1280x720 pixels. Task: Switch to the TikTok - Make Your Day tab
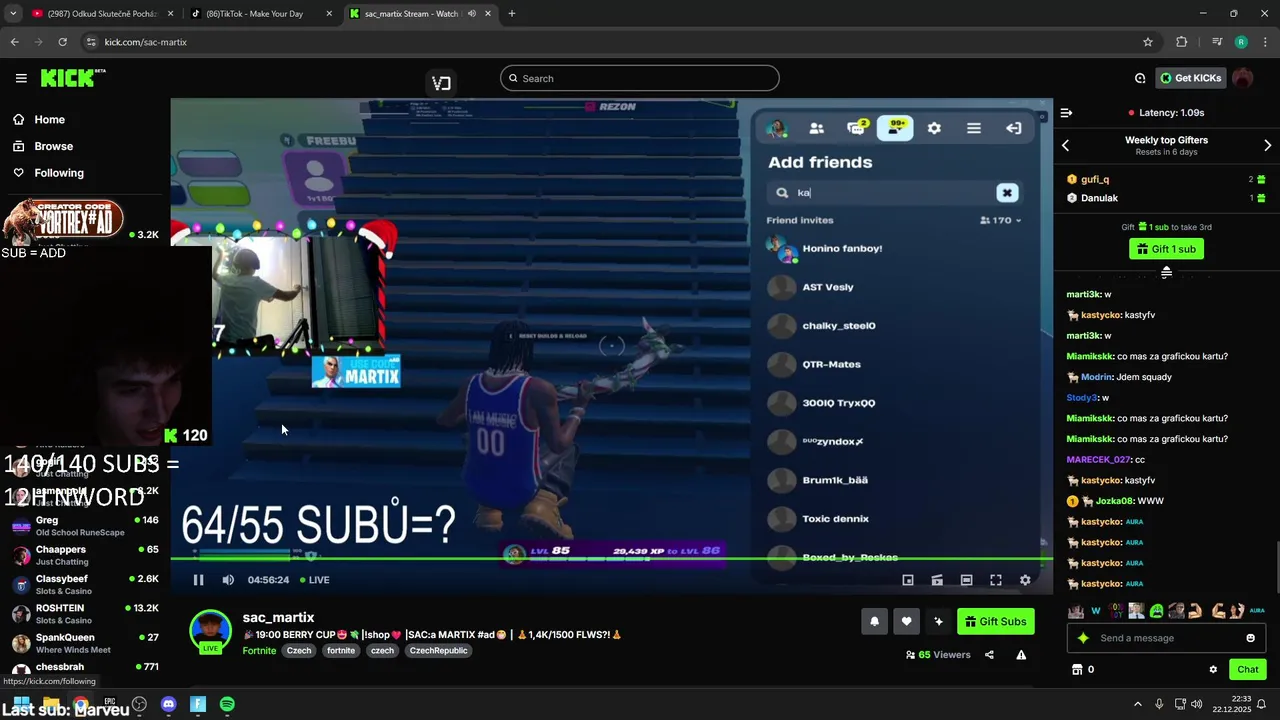(x=262, y=14)
